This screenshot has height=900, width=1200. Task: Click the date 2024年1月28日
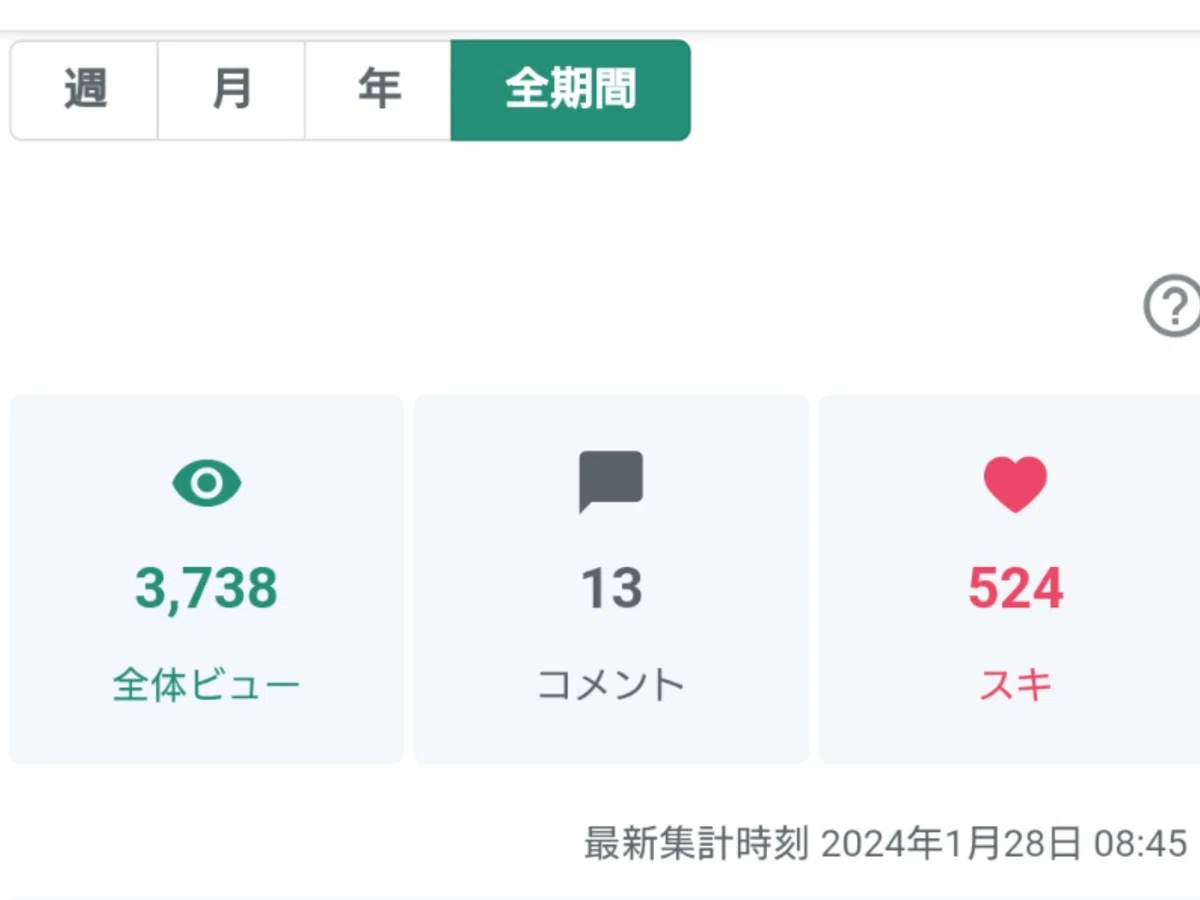[x=951, y=843]
